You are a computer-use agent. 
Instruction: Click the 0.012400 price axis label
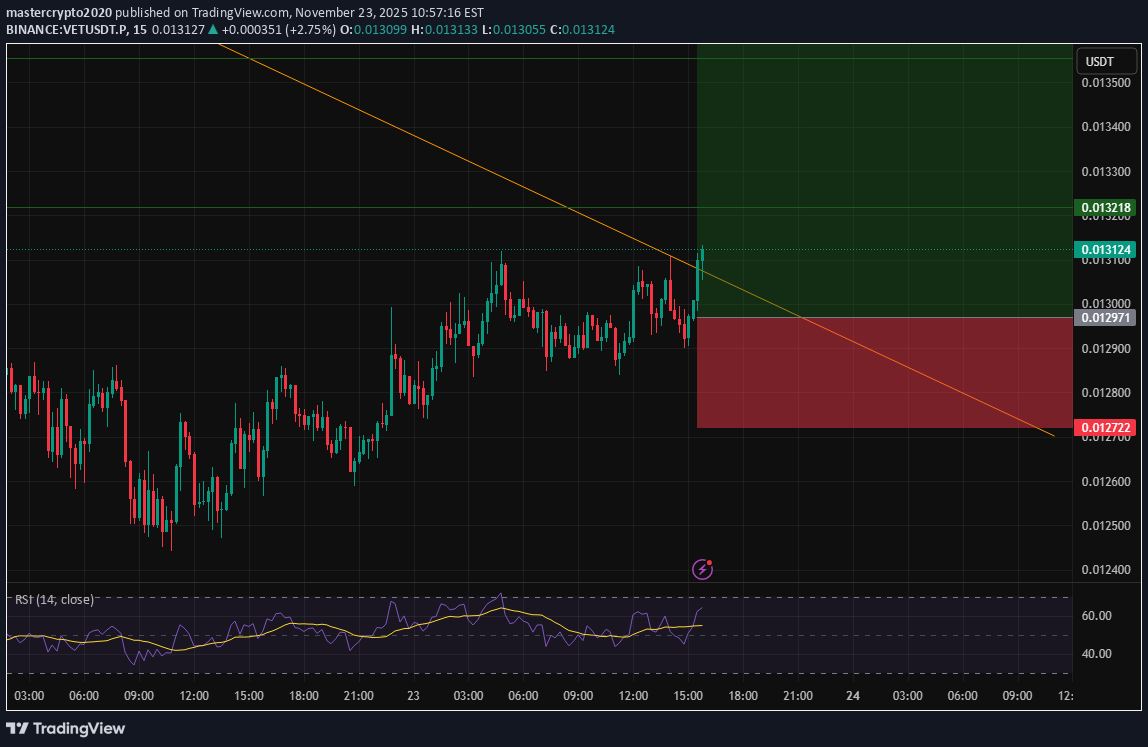[x=1106, y=570]
